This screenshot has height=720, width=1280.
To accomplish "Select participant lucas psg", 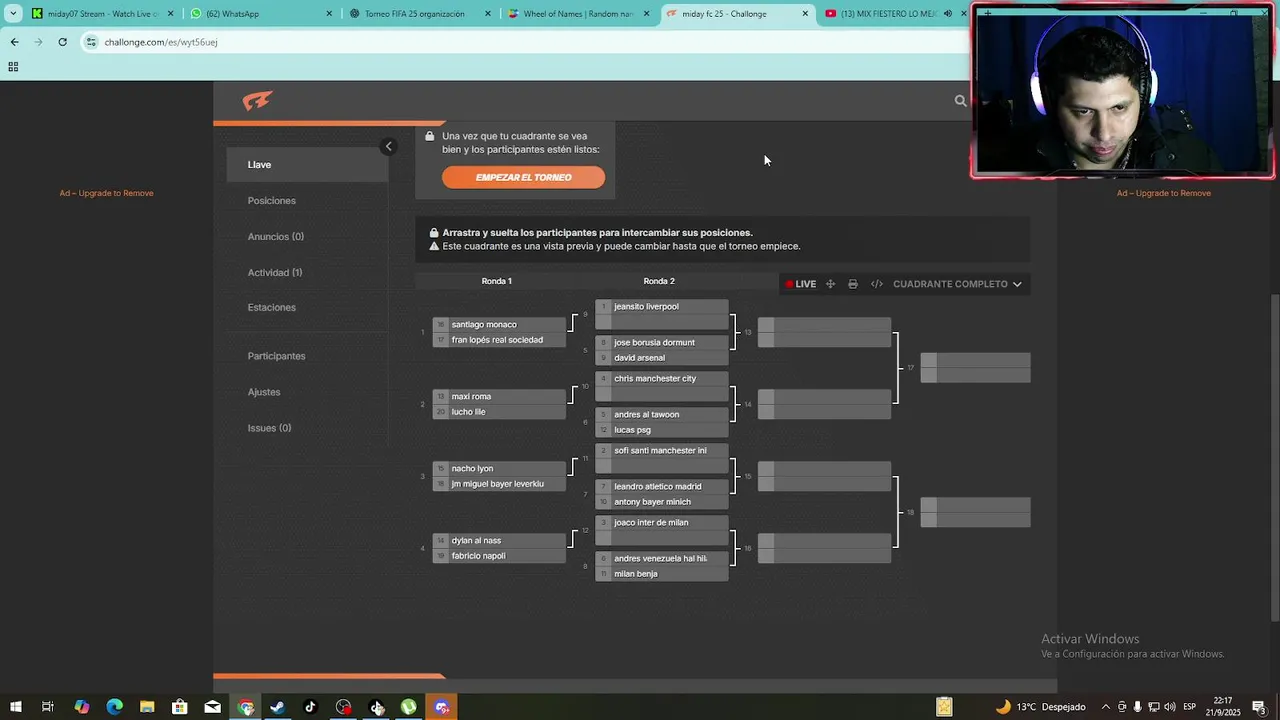I will (662, 430).
